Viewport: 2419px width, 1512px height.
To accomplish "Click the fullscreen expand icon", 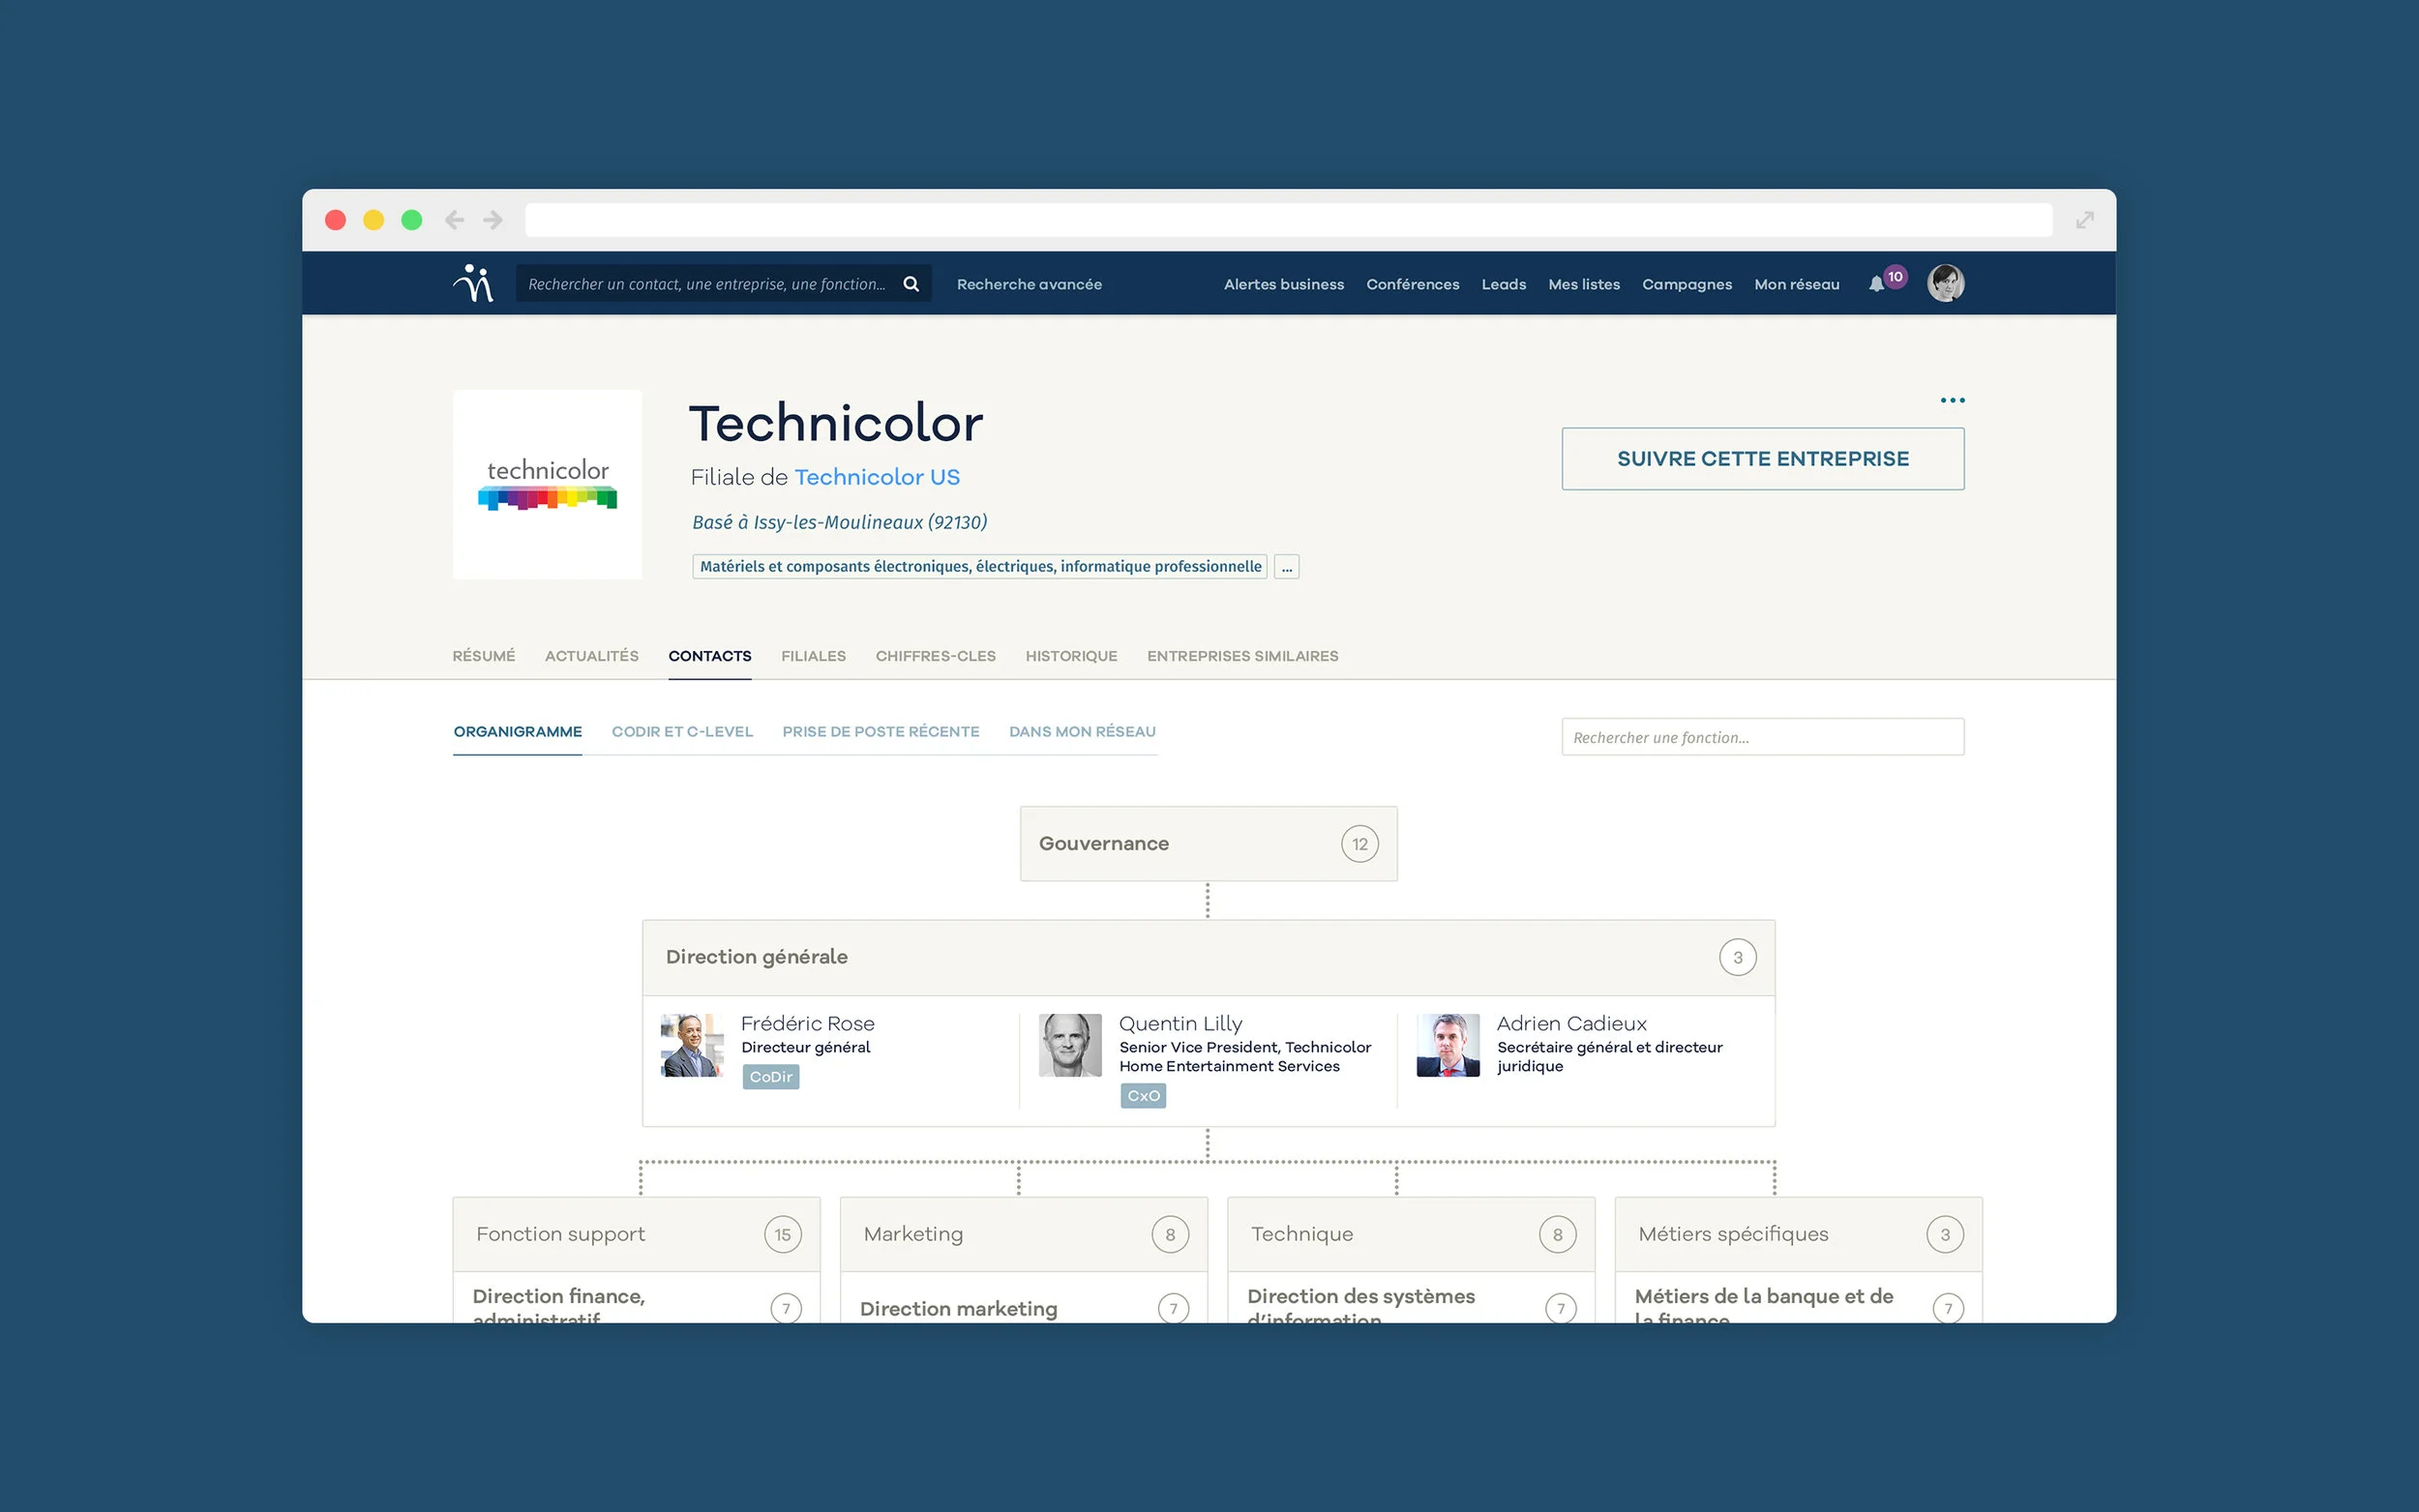I will pos(2085,220).
